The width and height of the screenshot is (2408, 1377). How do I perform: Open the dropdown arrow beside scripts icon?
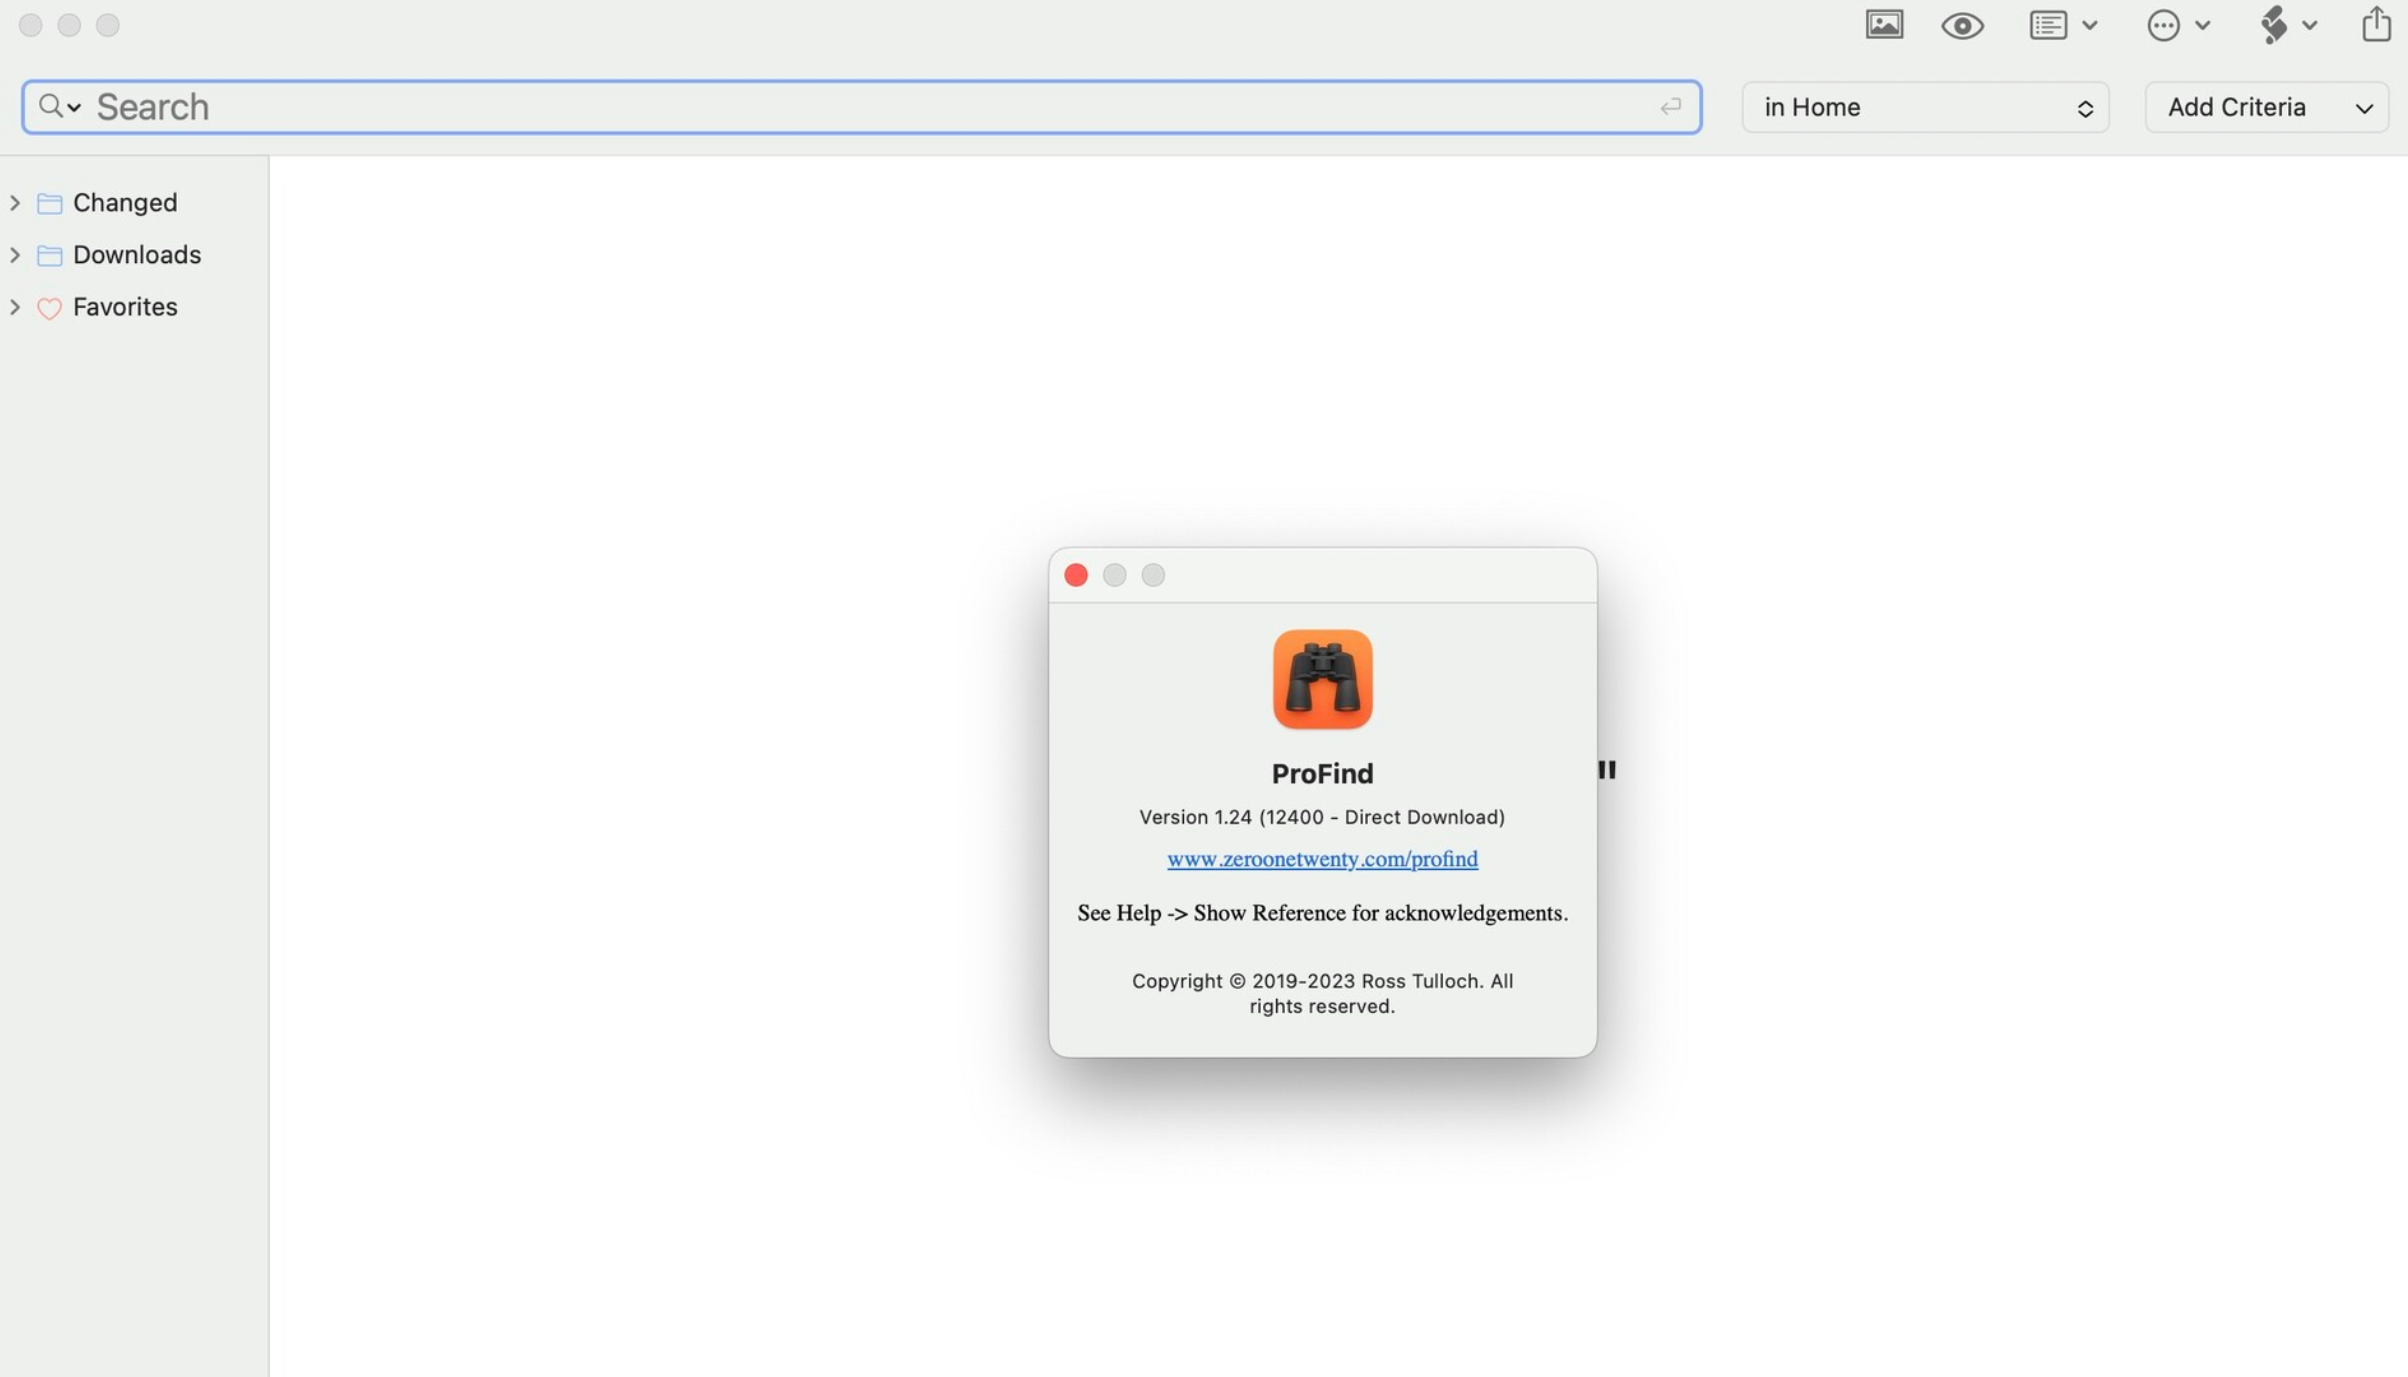coord(2309,26)
